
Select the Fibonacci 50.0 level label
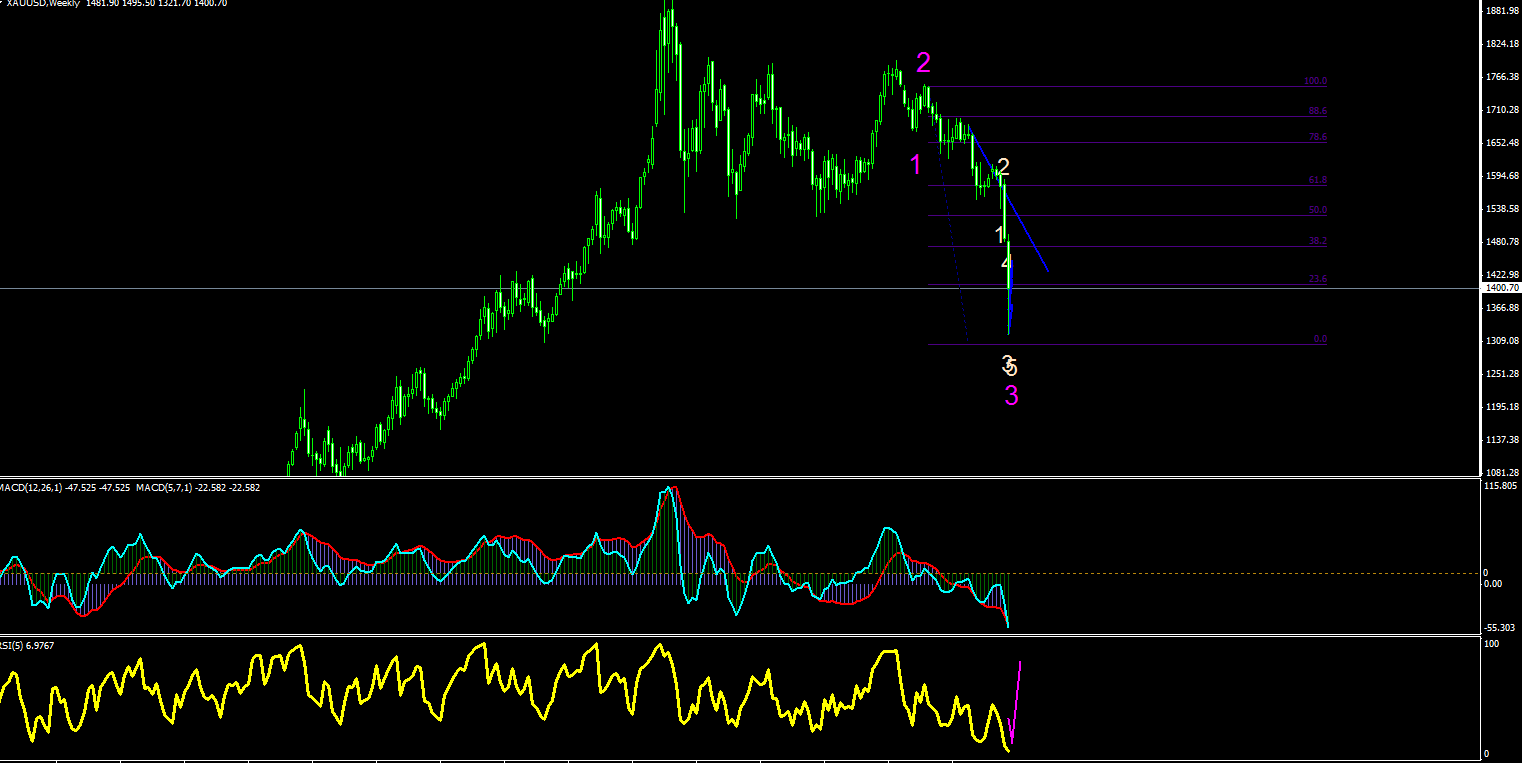click(1316, 210)
